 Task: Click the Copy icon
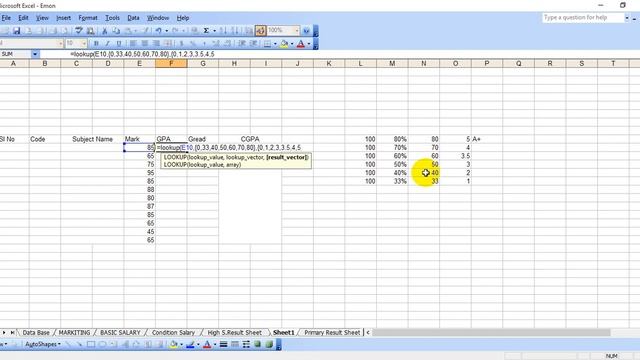(x=116, y=31)
